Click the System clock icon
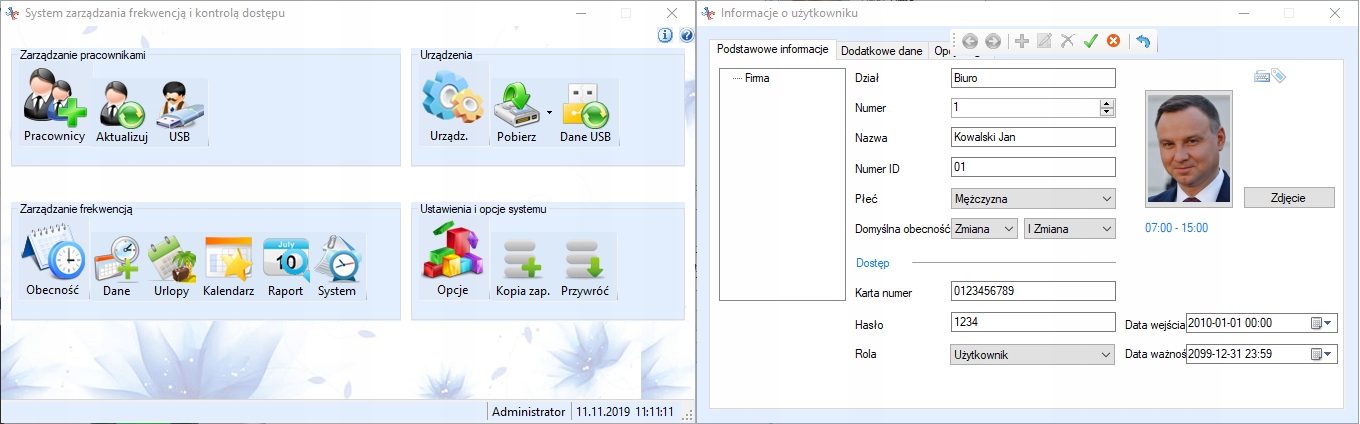The height and width of the screenshot is (424, 1360). click(338, 267)
